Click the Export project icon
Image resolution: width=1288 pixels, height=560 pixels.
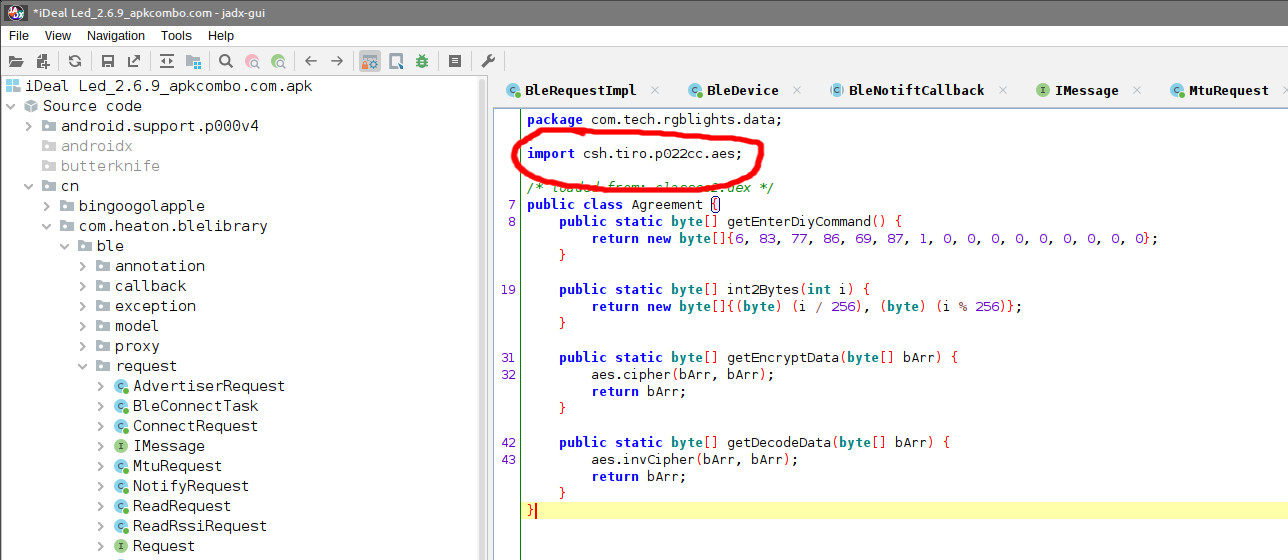pyautogui.click(x=134, y=61)
